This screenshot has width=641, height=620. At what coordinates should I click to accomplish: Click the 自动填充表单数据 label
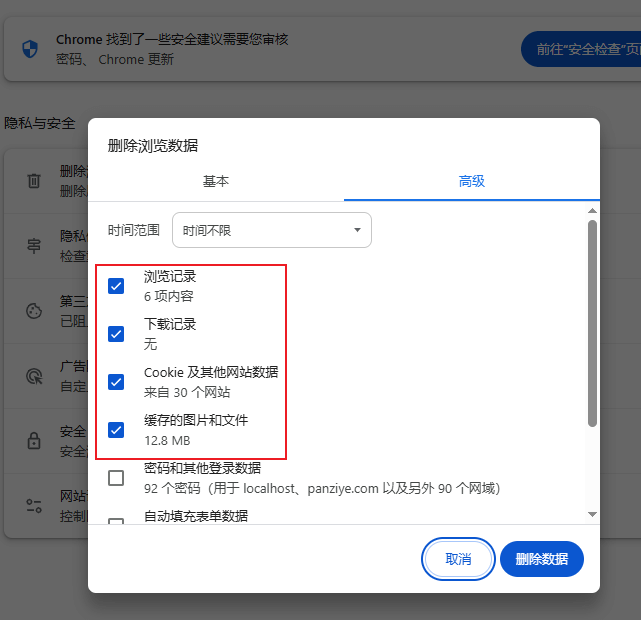tap(196, 516)
